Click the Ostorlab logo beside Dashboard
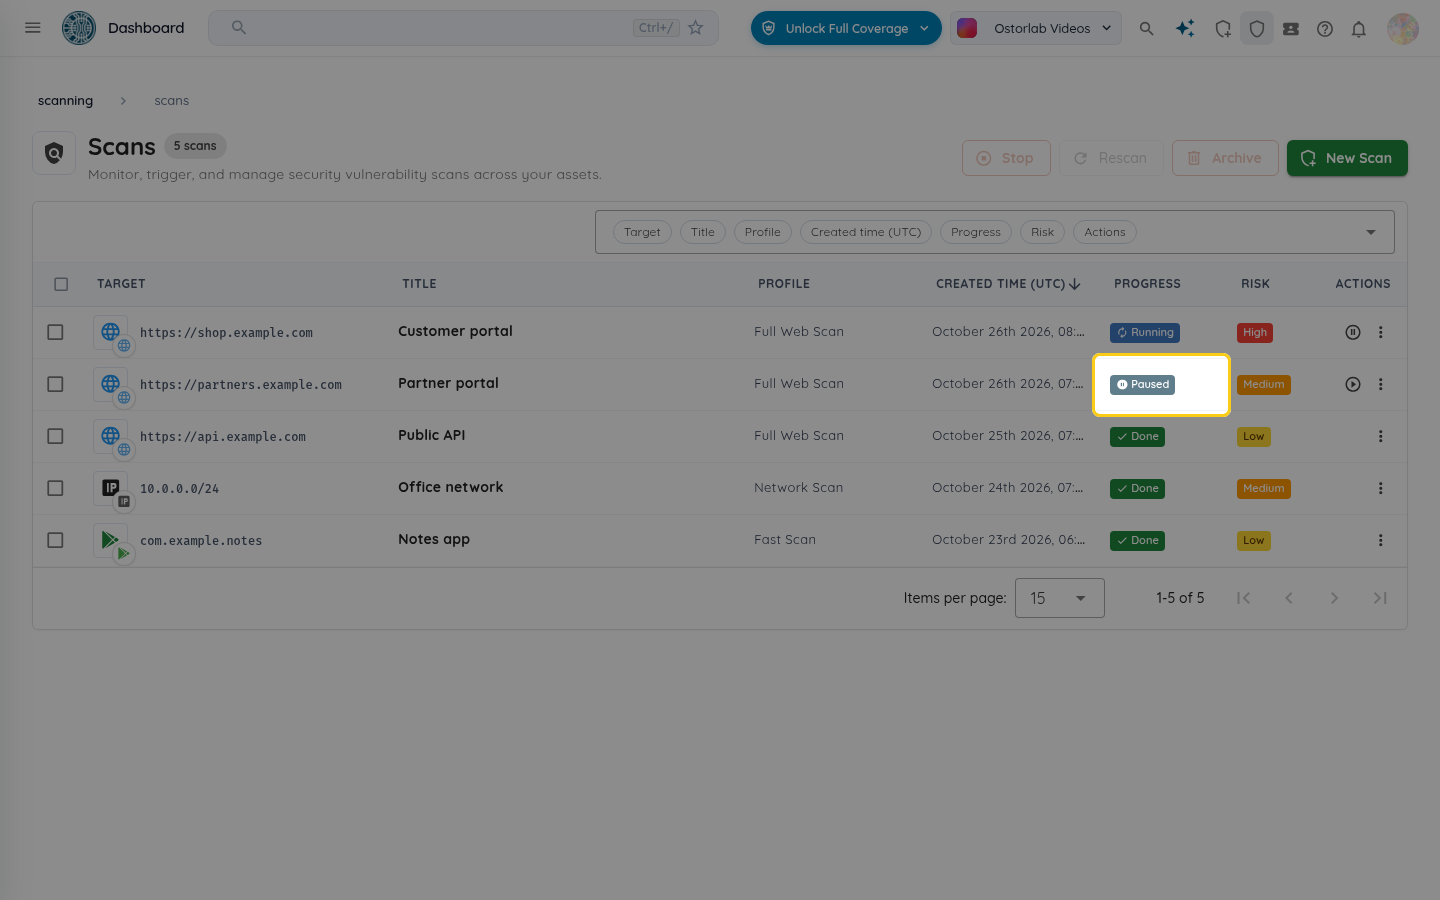Screen dimensions: 1440x900 tap(79, 28)
